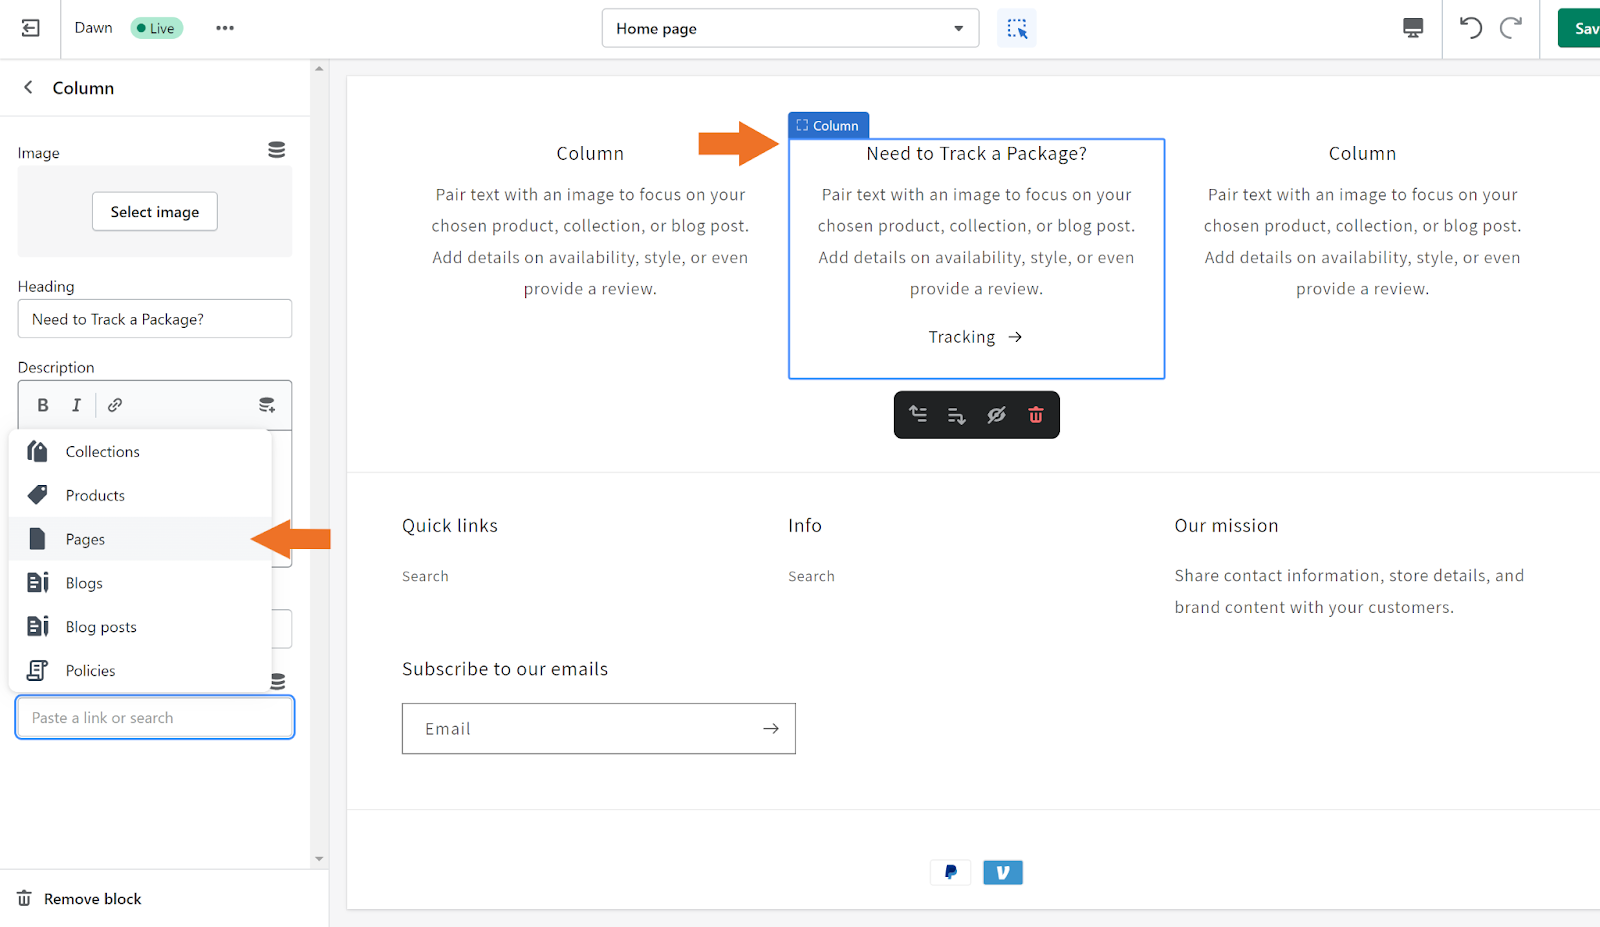
Task: Apply bold to description text
Action: pyautogui.click(x=43, y=405)
